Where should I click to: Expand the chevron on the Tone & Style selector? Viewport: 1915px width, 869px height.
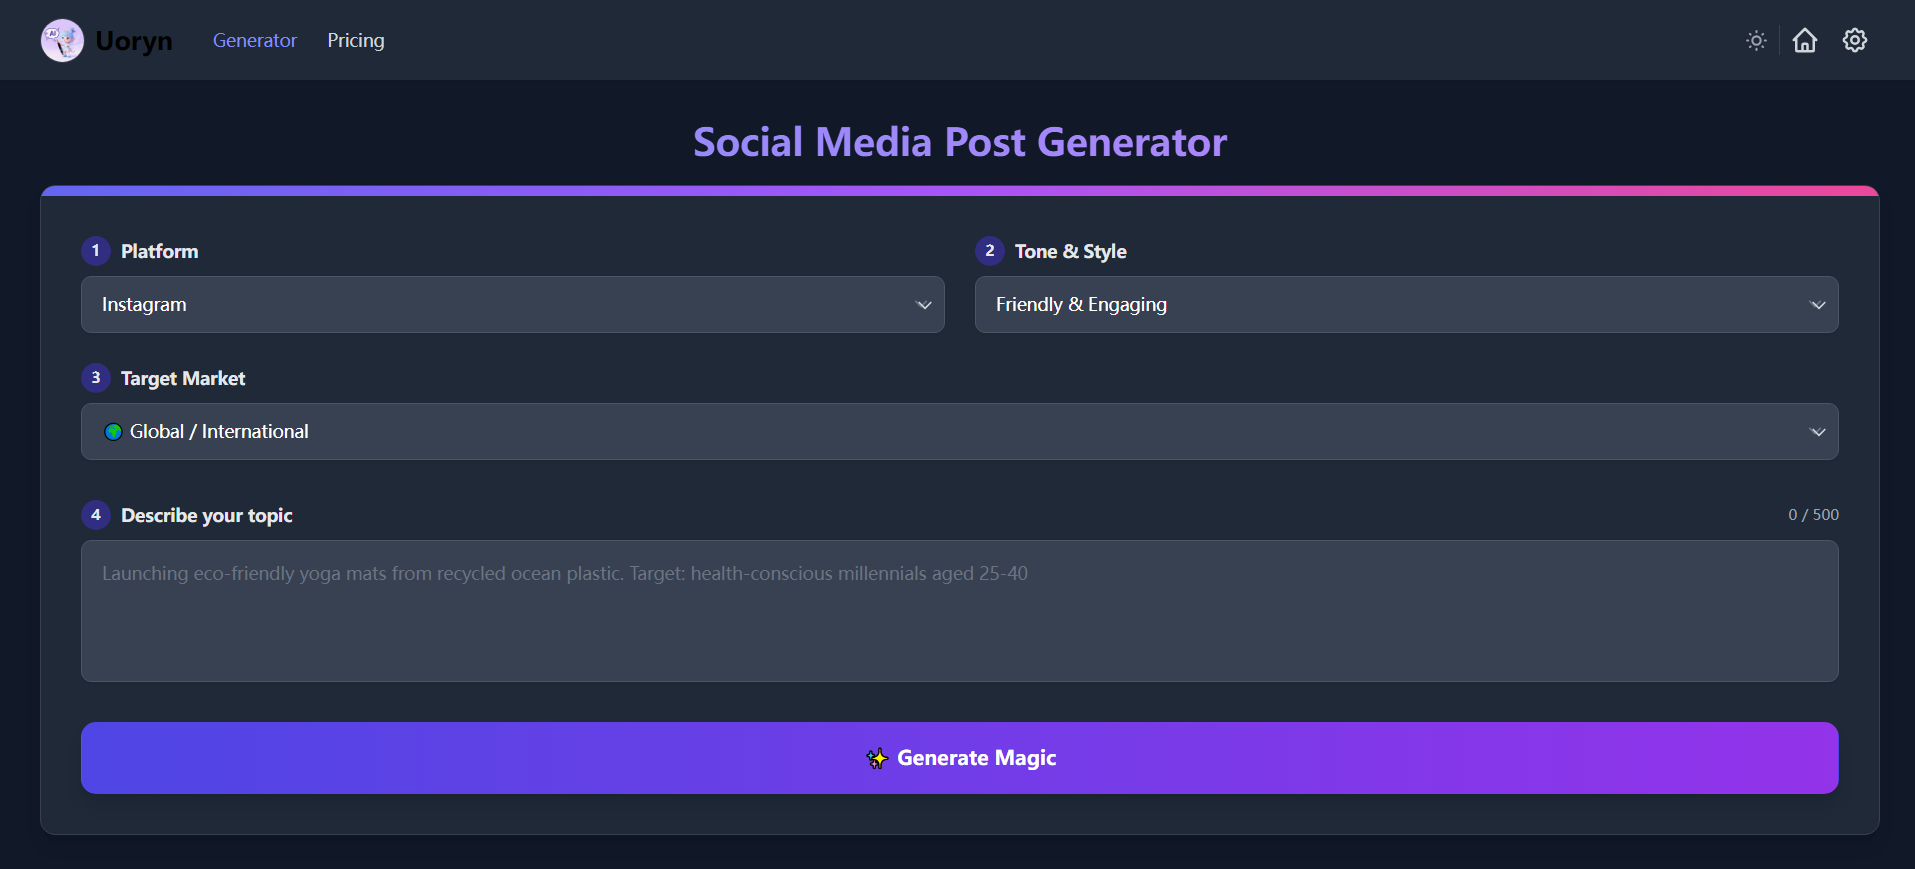(1817, 304)
